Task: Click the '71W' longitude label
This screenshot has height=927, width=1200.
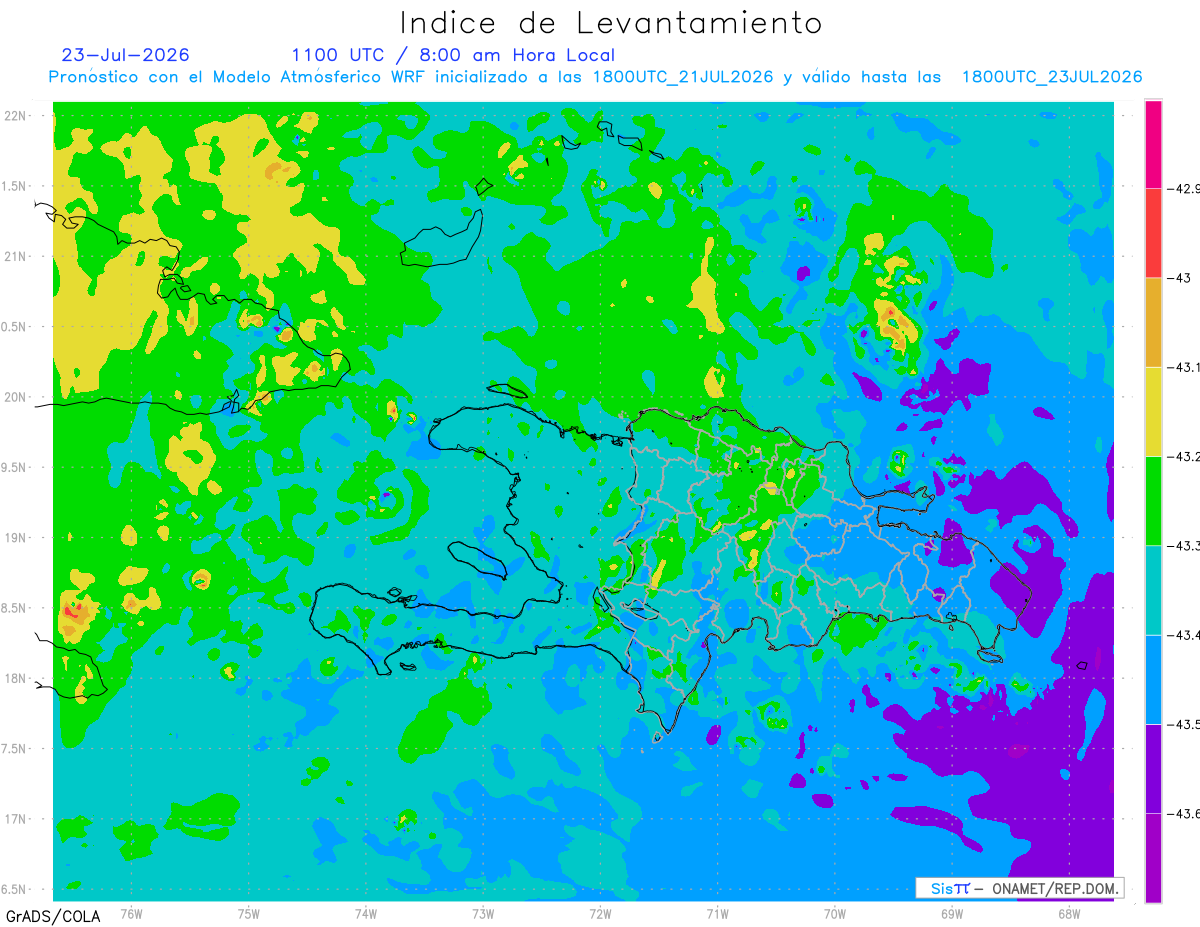Action: [717, 913]
